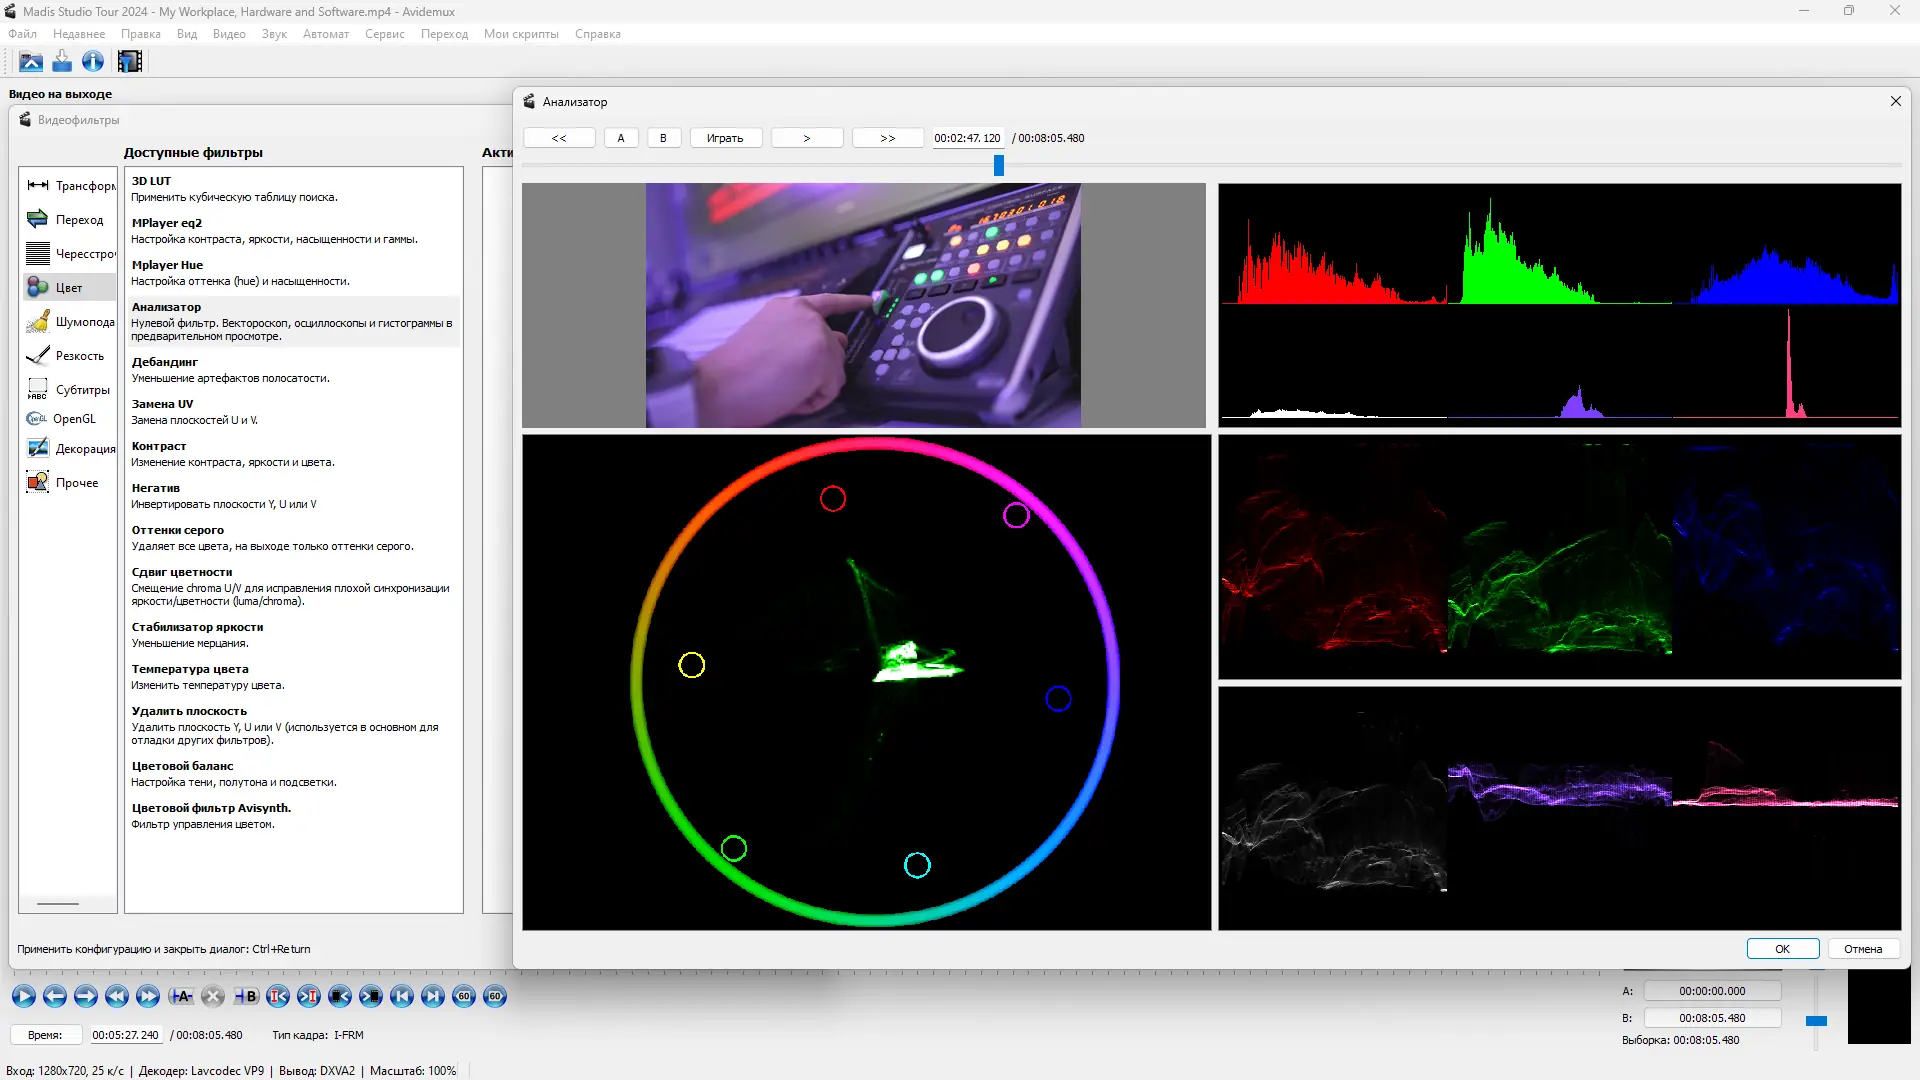Open the Сервис menu

click(384, 34)
